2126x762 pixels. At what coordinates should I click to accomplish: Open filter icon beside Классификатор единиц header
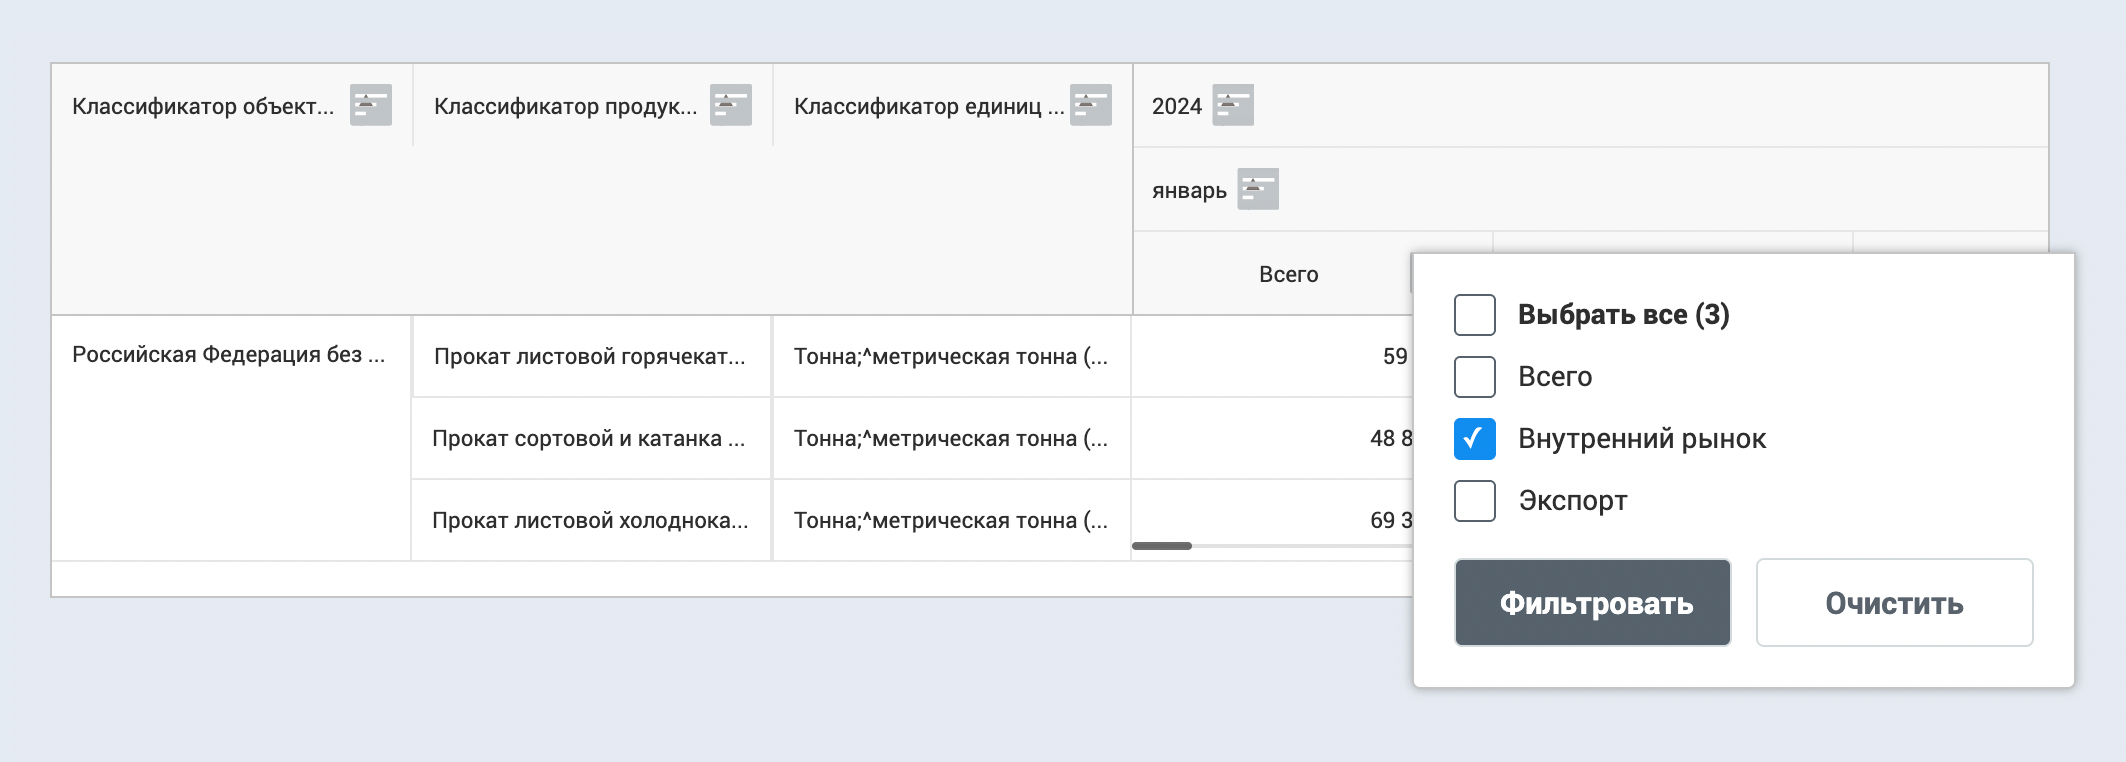1090,105
